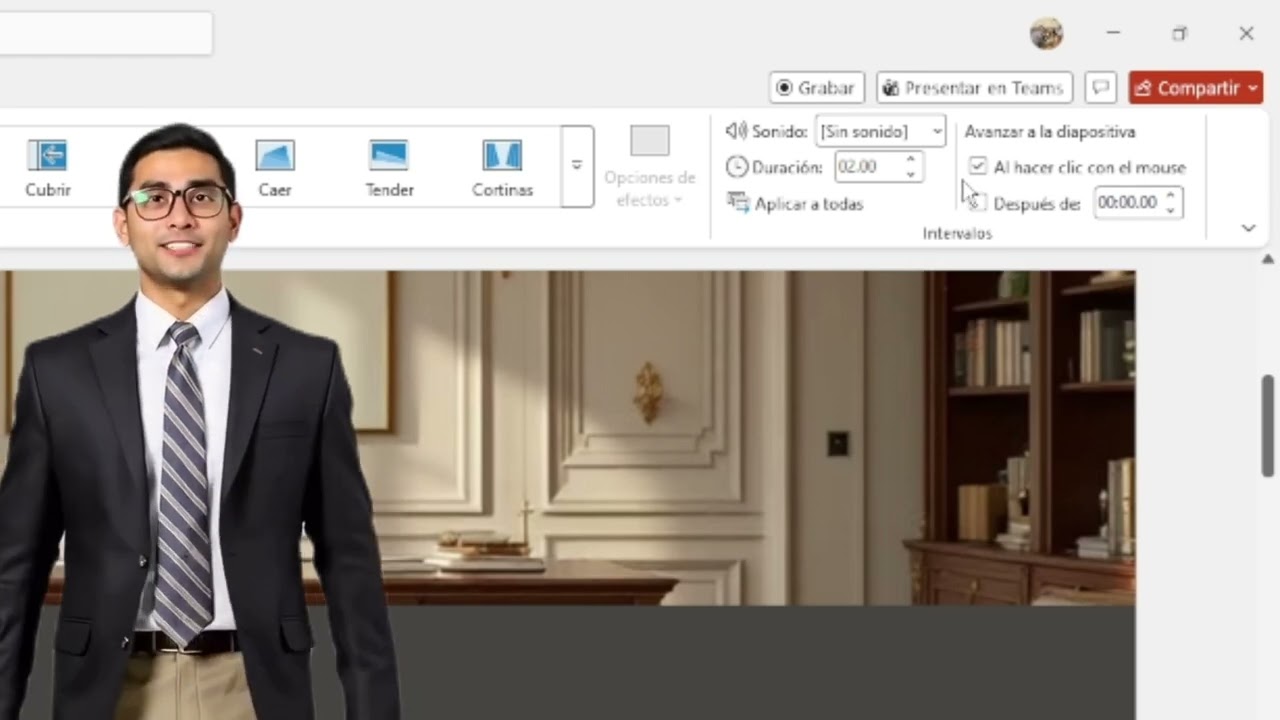
Task: Edit the Duración field
Action: click(x=868, y=167)
